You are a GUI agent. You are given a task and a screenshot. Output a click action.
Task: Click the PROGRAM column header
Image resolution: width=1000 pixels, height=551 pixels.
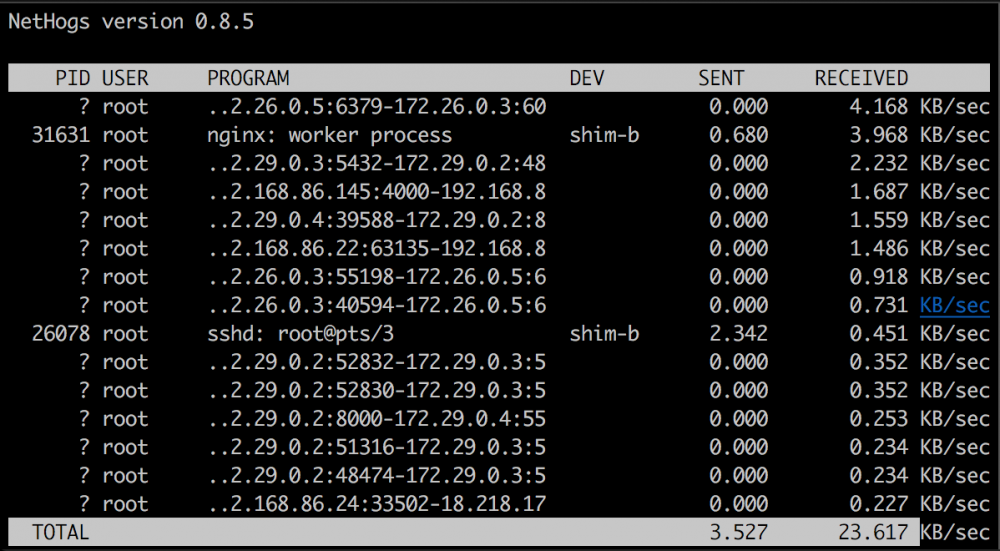pos(248,78)
